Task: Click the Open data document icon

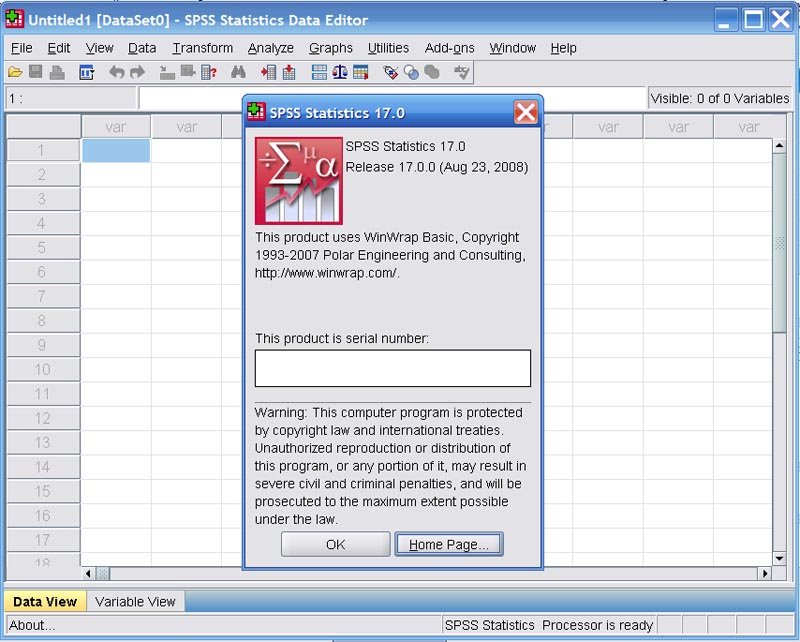Action: click(x=15, y=72)
